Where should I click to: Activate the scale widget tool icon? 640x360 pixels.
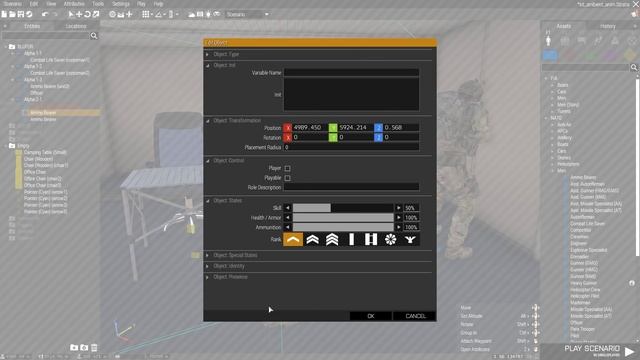pyautogui.click(x=96, y=14)
